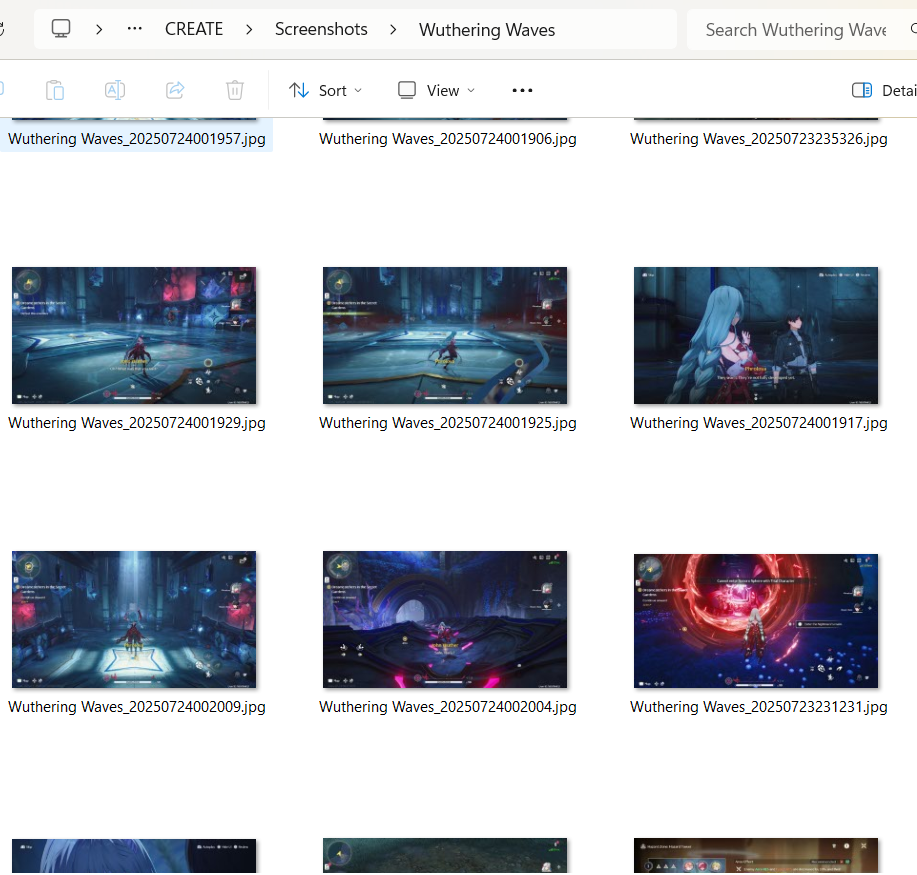917x875 pixels.
Task: Expand chevron after CREATE breadcrumb
Action: coord(249,29)
